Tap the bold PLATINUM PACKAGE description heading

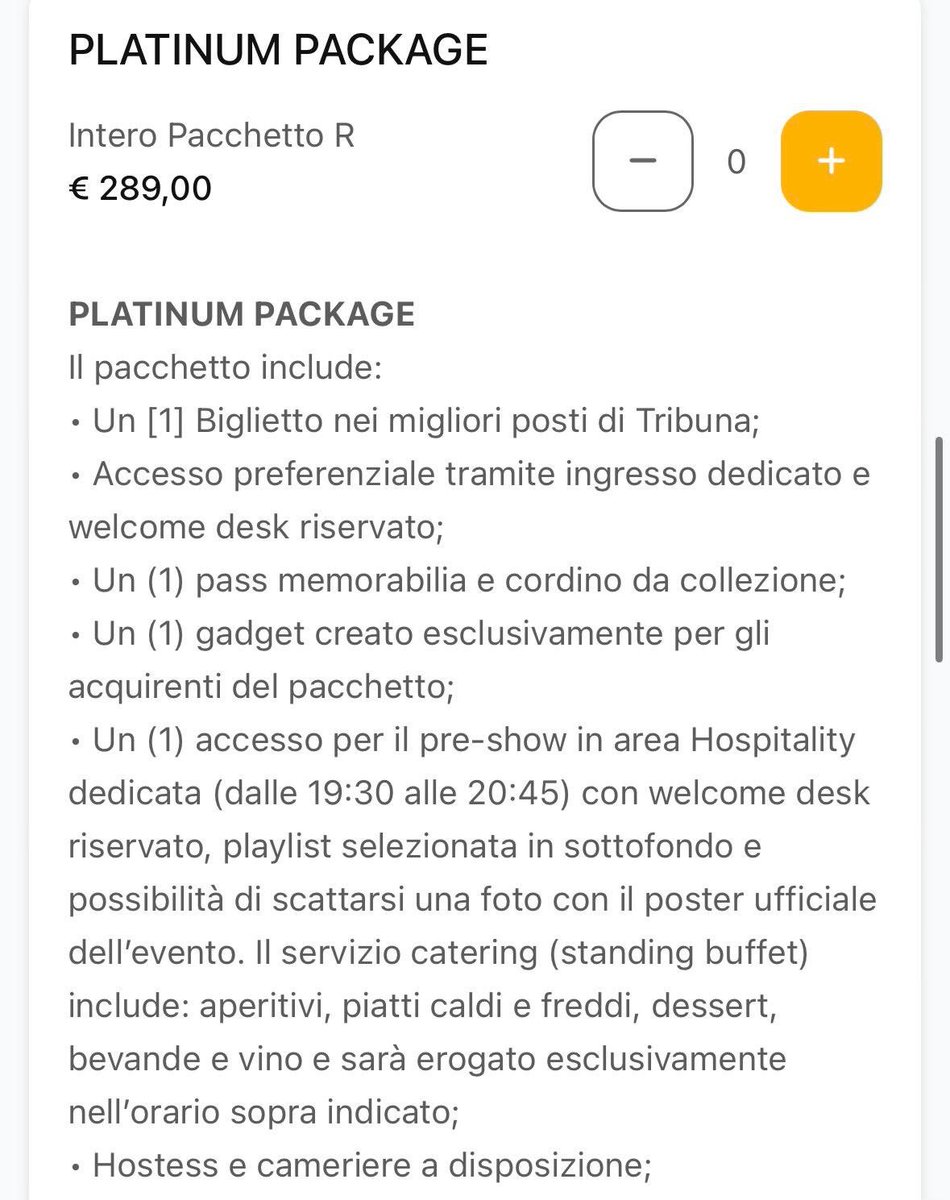(241, 314)
